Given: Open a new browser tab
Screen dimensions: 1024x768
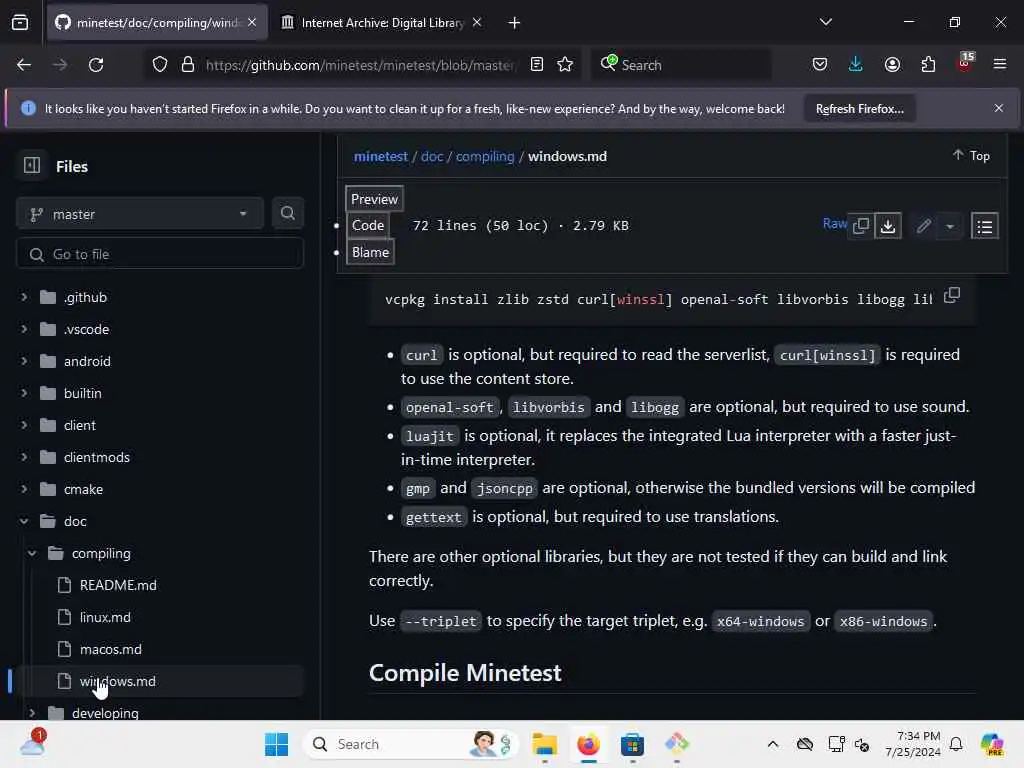Looking at the screenshot, I should tap(514, 23).
